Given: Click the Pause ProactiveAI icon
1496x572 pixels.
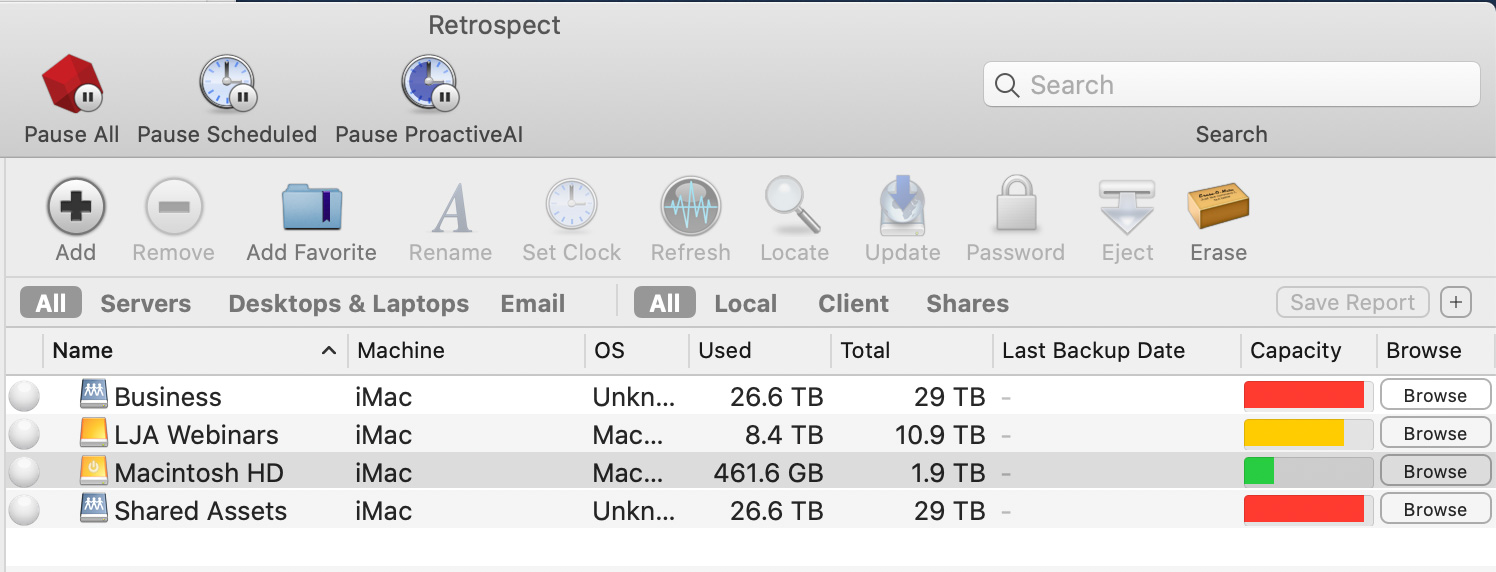Looking at the screenshot, I should (x=429, y=84).
